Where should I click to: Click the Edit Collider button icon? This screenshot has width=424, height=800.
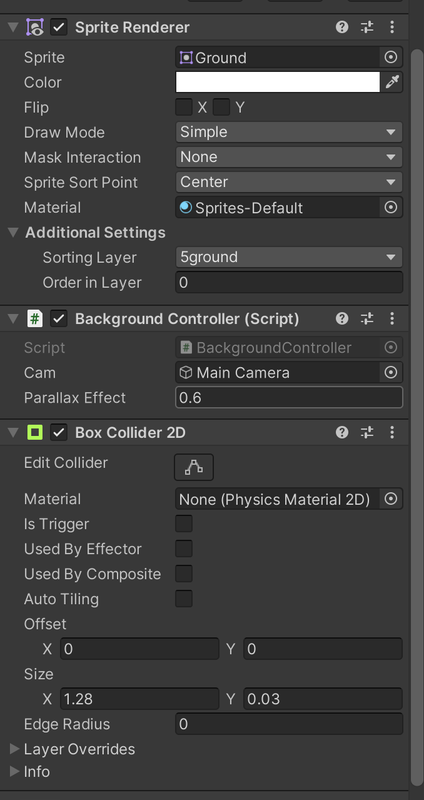click(x=194, y=467)
